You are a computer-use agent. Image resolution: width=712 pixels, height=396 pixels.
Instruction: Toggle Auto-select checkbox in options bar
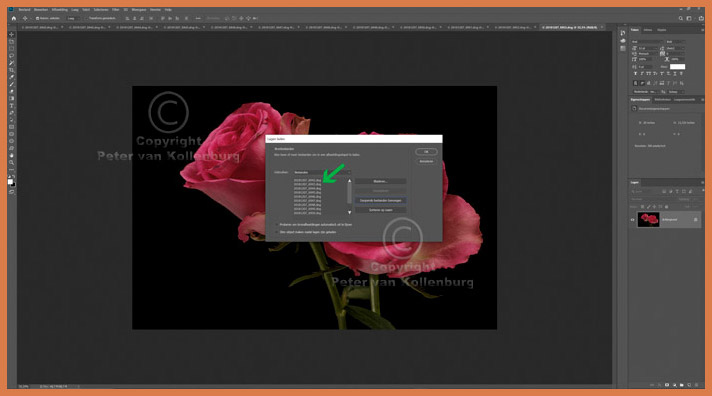[37, 19]
